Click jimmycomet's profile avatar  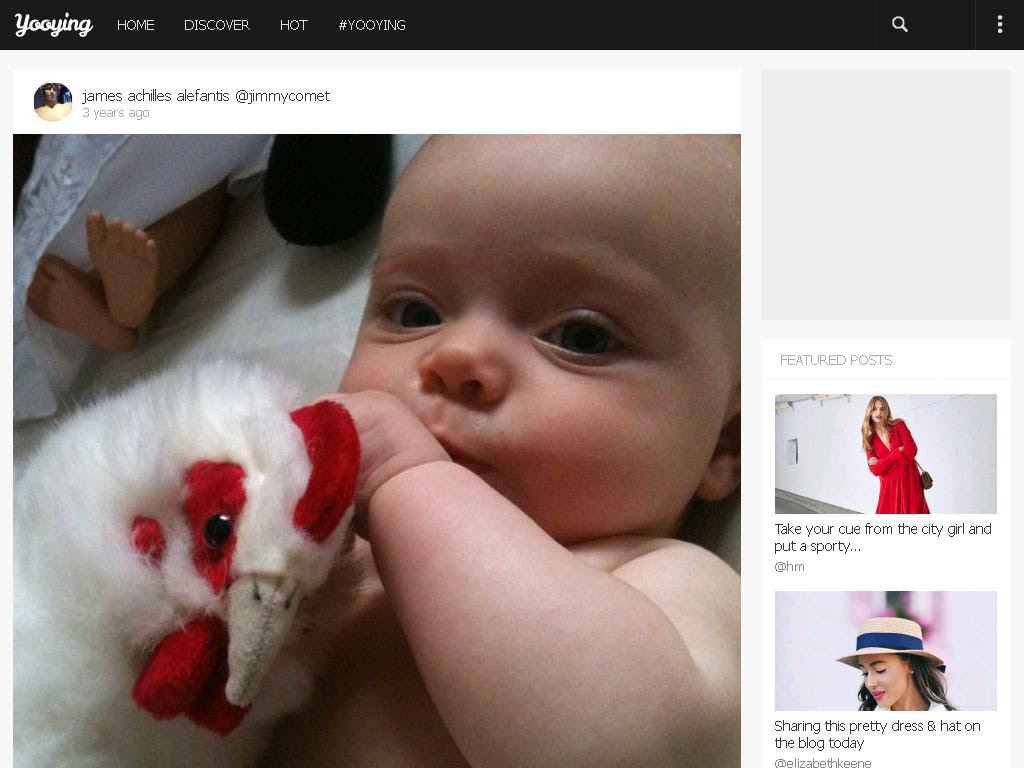coord(53,102)
